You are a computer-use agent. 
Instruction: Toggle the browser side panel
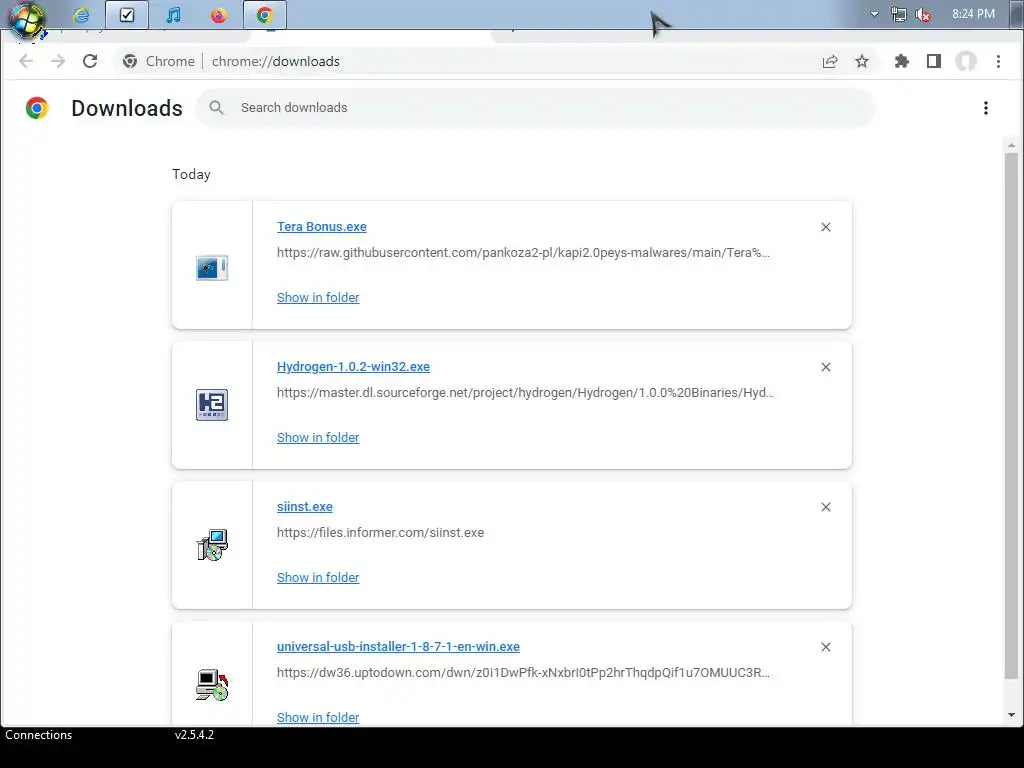(934, 61)
